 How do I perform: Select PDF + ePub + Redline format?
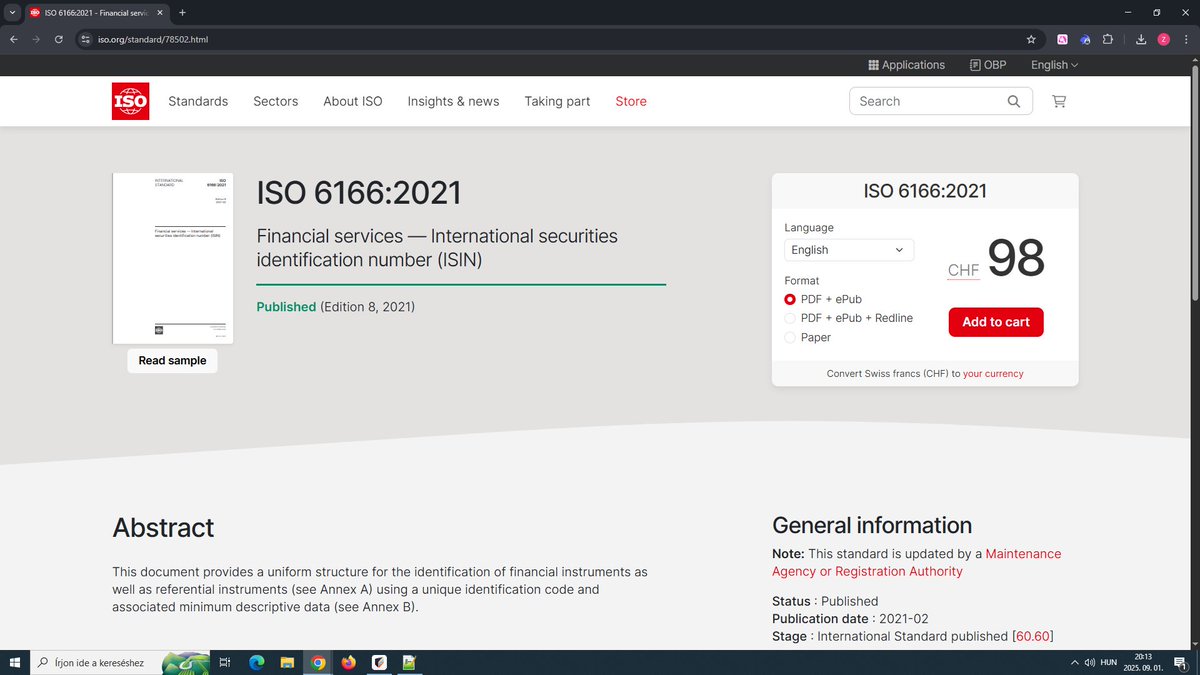[x=790, y=318]
